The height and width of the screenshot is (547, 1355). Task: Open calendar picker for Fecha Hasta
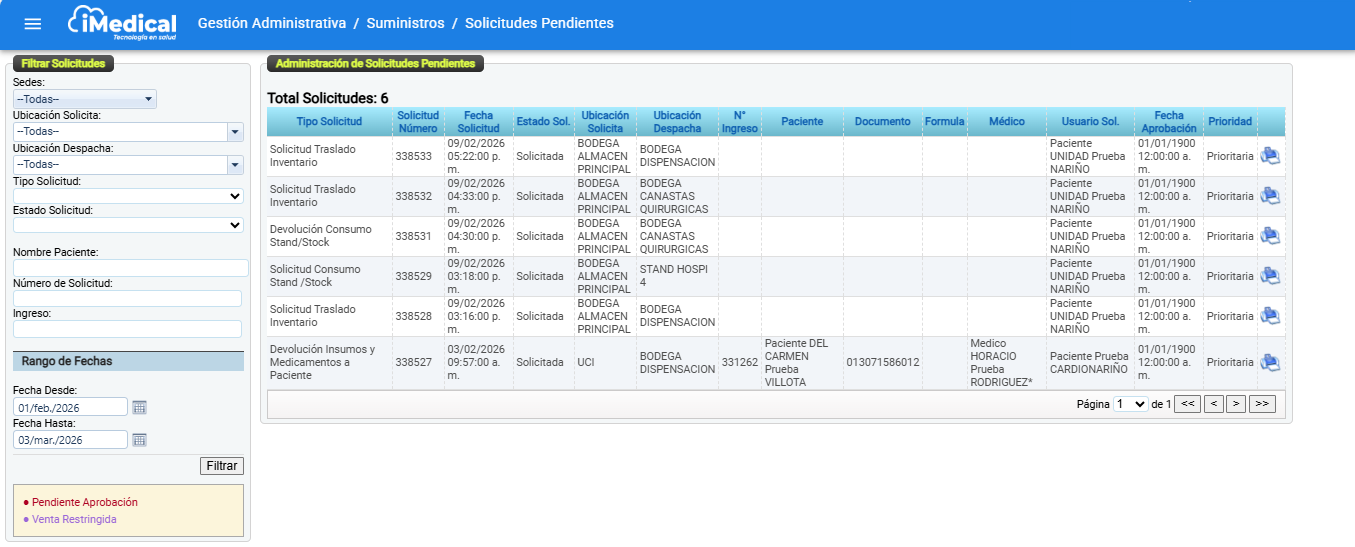coord(140,440)
